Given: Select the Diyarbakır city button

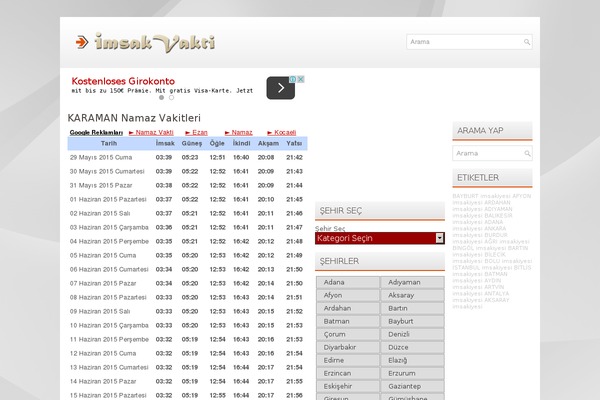Looking at the screenshot, I should (348, 348).
